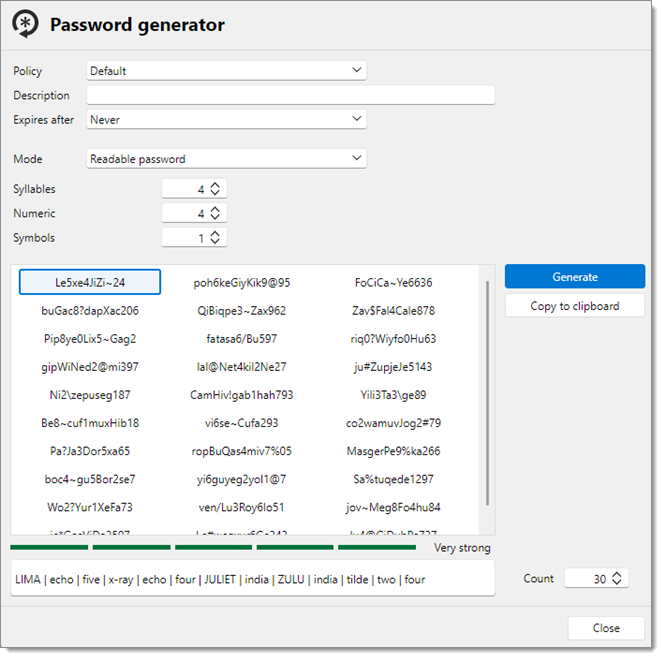Click into the Description field
The height and width of the screenshot is (658, 662).
pyautogui.click(x=290, y=95)
